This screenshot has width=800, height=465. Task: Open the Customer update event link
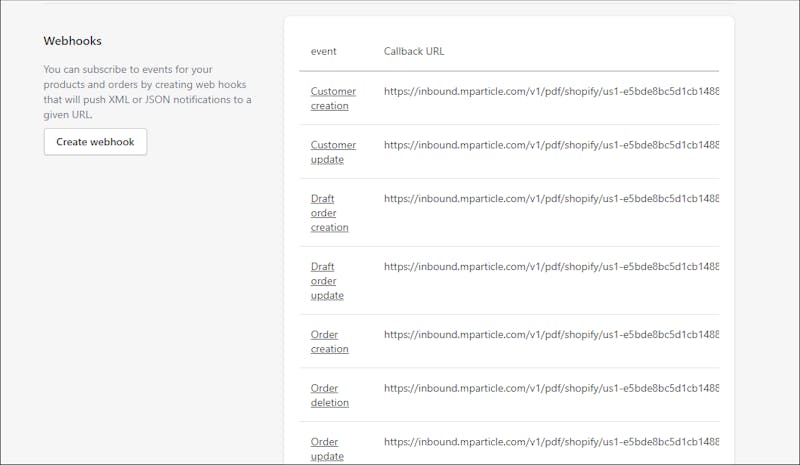click(x=333, y=152)
